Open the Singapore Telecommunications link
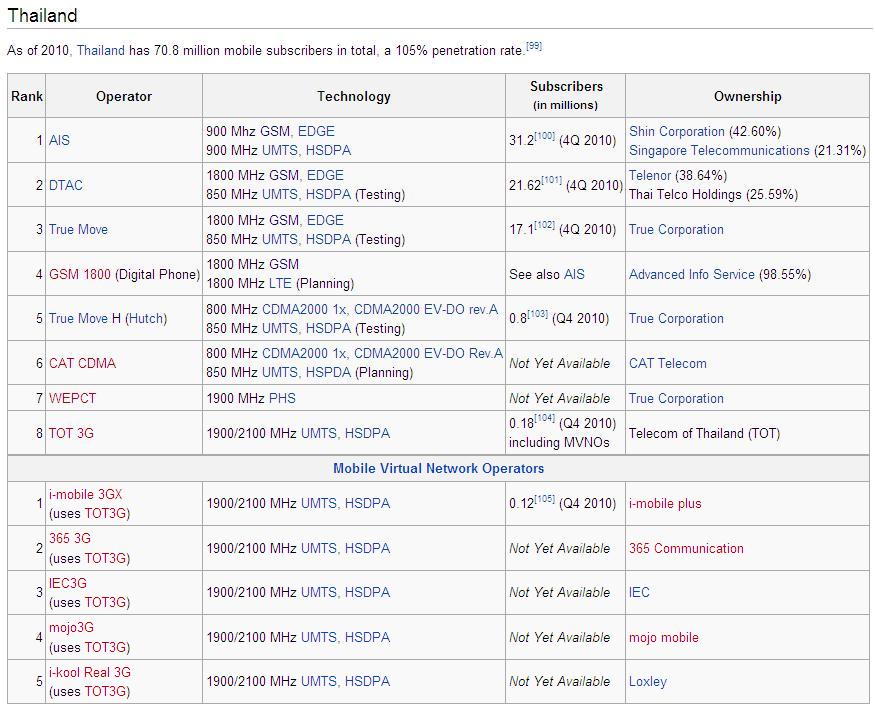Screen dimensions: 875x709 coord(719,150)
